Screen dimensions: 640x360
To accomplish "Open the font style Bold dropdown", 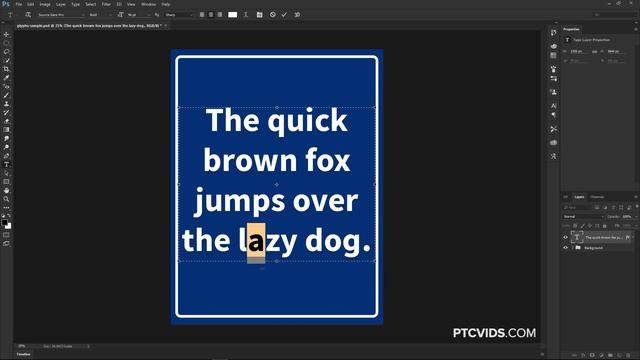I will click(100, 15).
